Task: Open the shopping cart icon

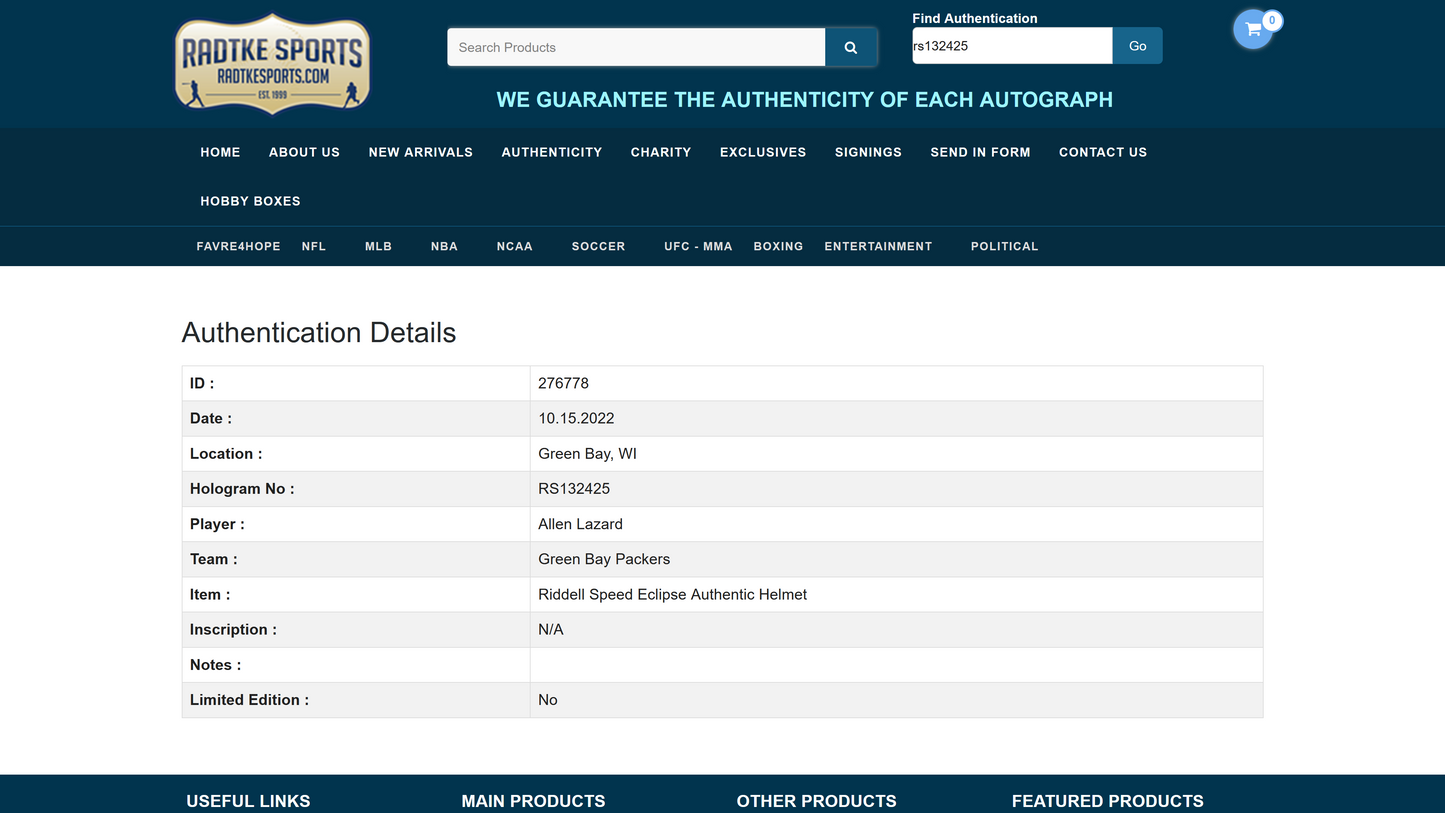Action: pyautogui.click(x=1253, y=29)
